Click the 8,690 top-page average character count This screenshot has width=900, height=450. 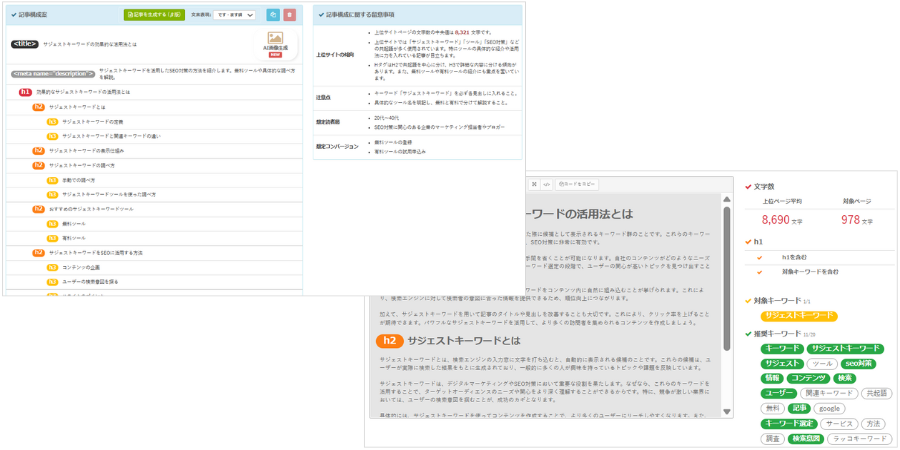(x=775, y=220)
